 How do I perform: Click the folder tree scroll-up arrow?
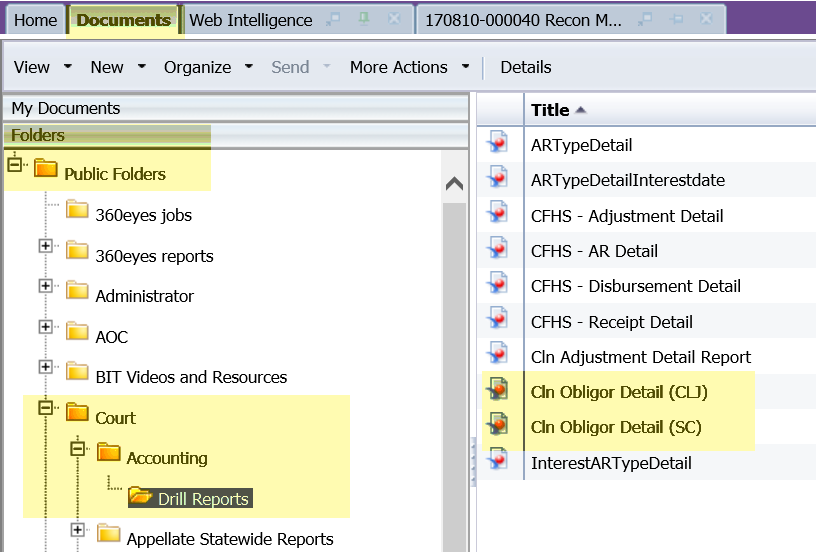(x=454, y=183)
